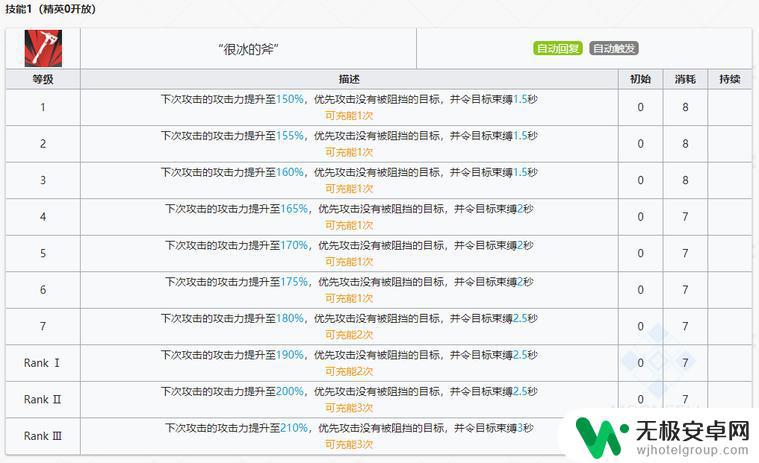Select level 1 cell in 等级 column
The image size is (759, 463).
coord(43,107)
